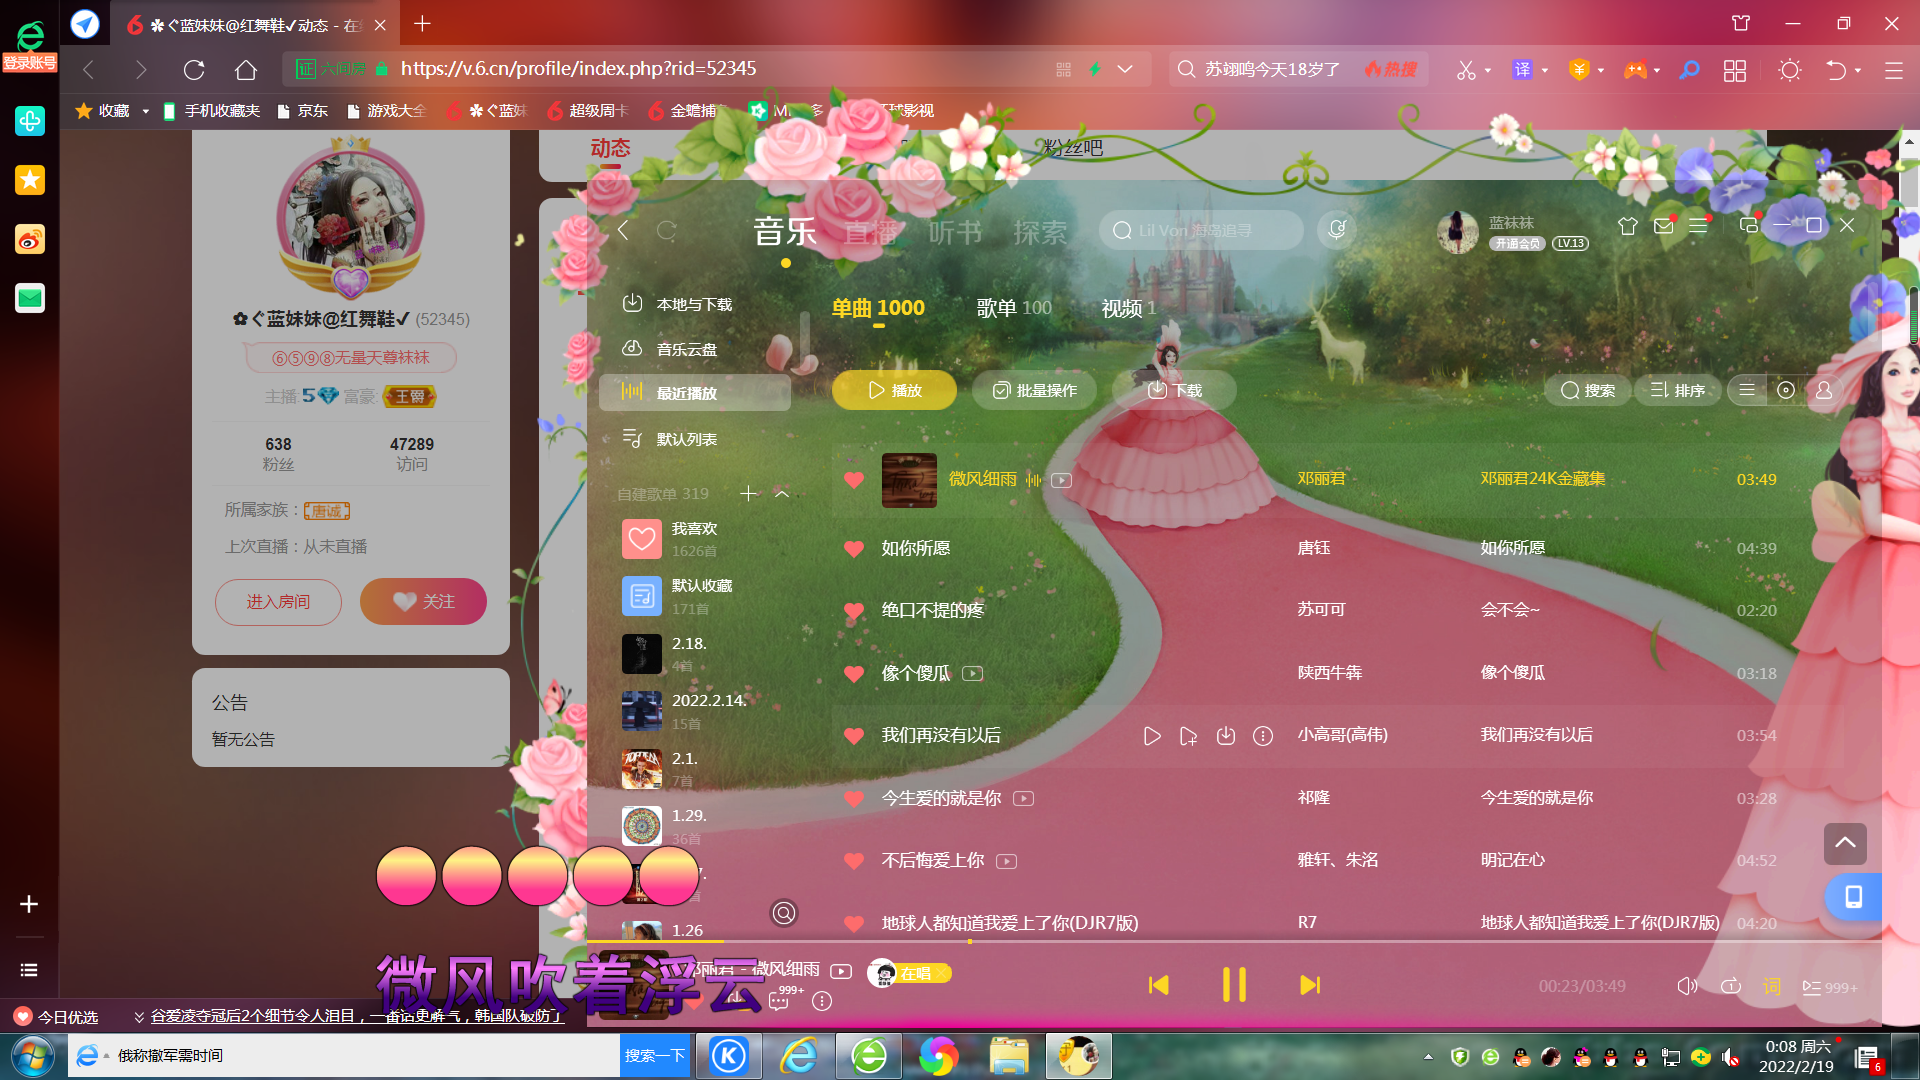Select 本地与下载 in the sidebar
This screenshot has height=1080, width=1920.
point(694,304)
